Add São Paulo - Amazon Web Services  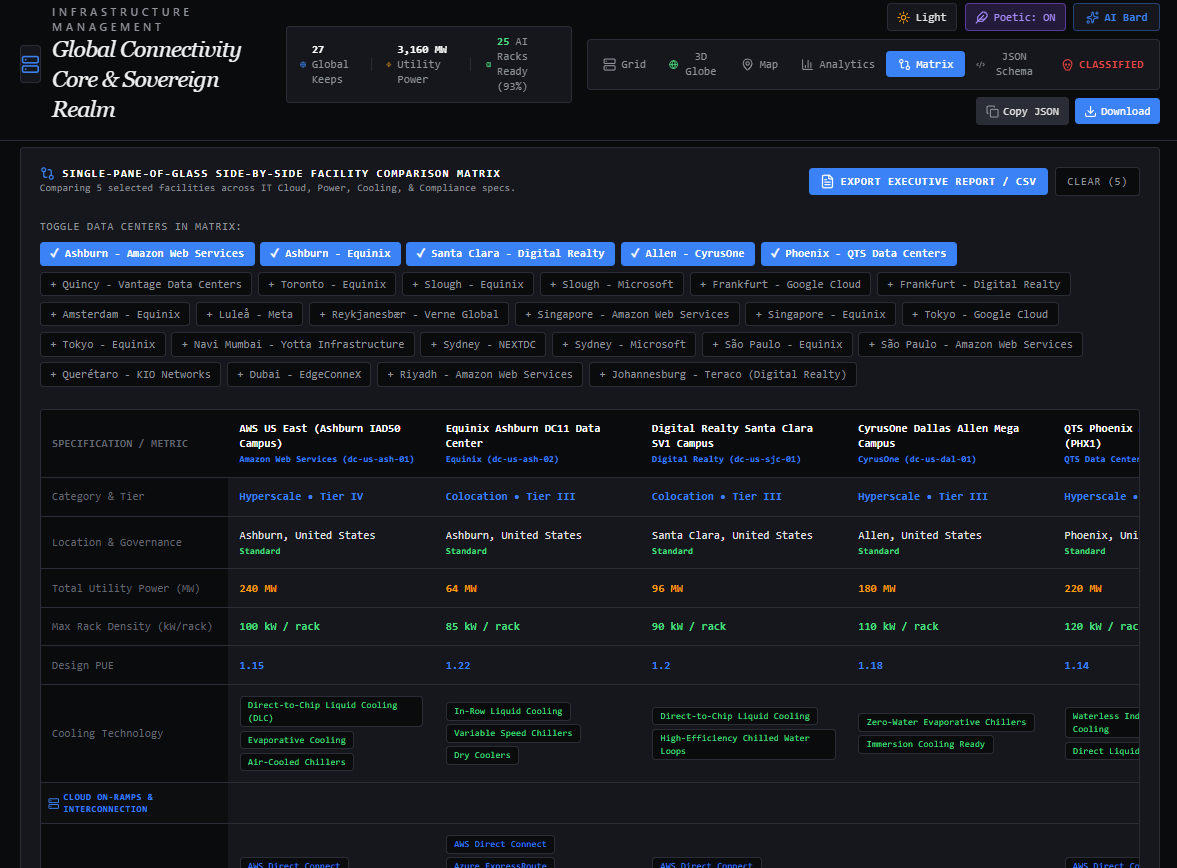970,345
